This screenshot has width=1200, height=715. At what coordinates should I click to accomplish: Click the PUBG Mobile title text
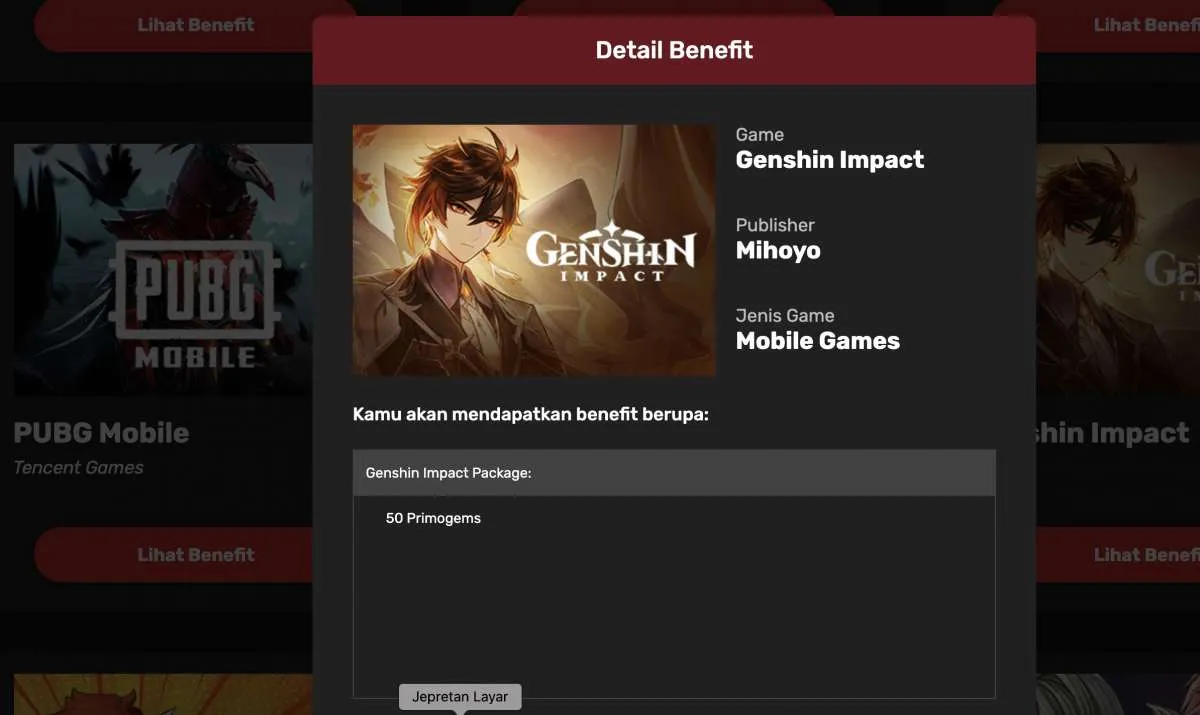coord(101,433)
